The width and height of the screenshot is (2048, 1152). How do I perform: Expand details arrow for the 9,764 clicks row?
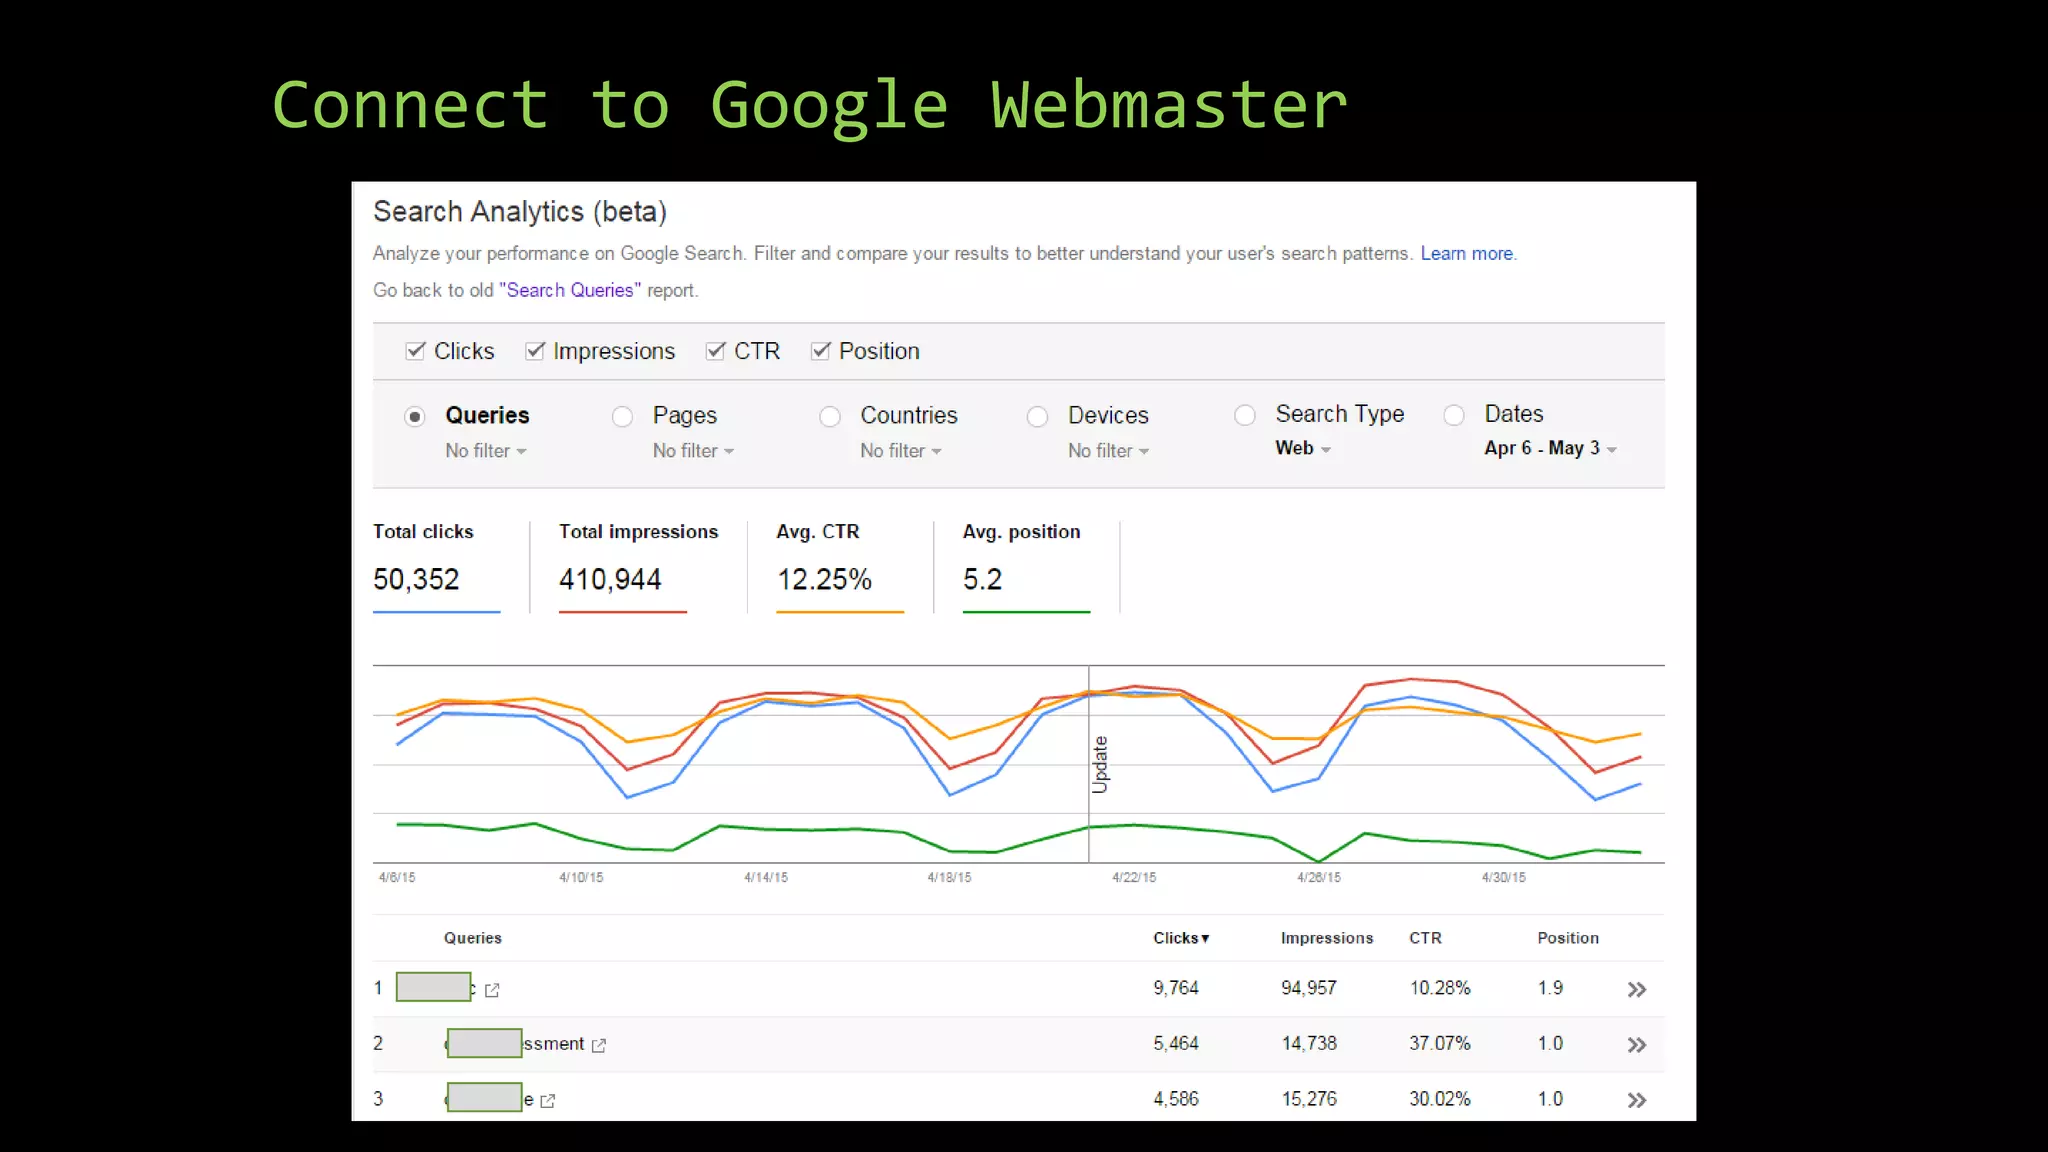coord(1636,990)
